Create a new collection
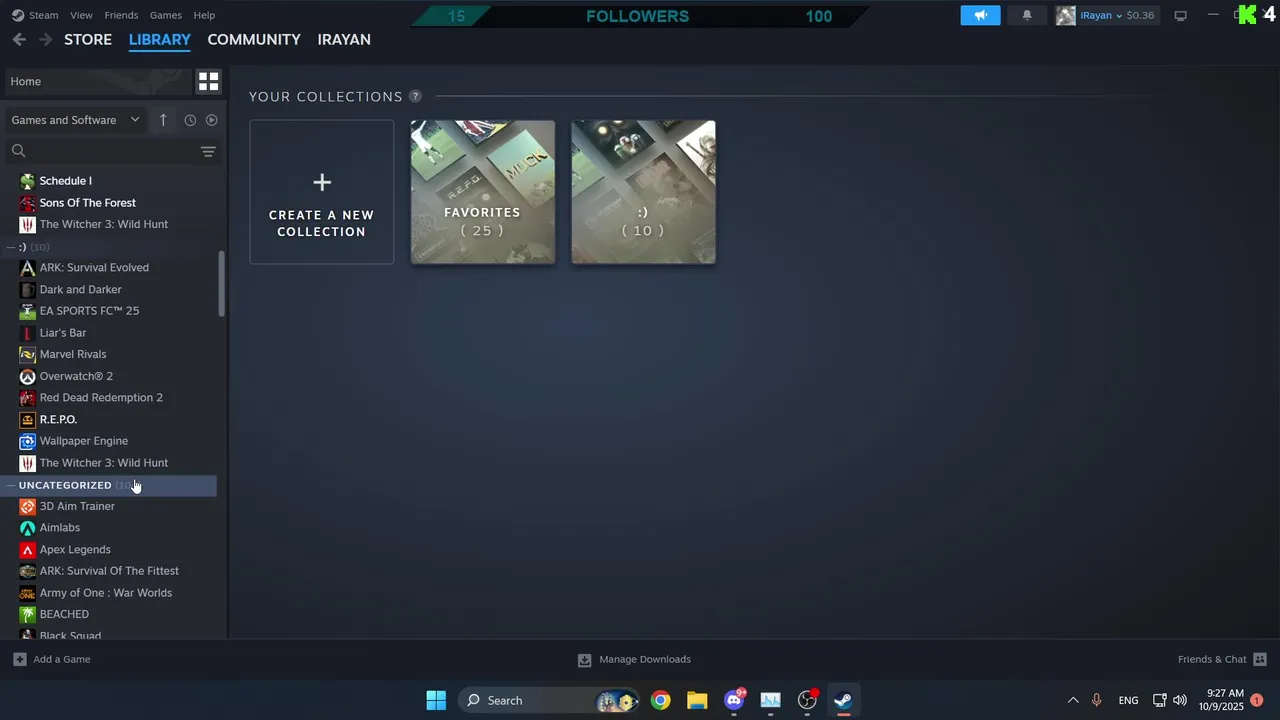Image resolution: width=1280 pixels, height=720 pixels. pos(322,192)
